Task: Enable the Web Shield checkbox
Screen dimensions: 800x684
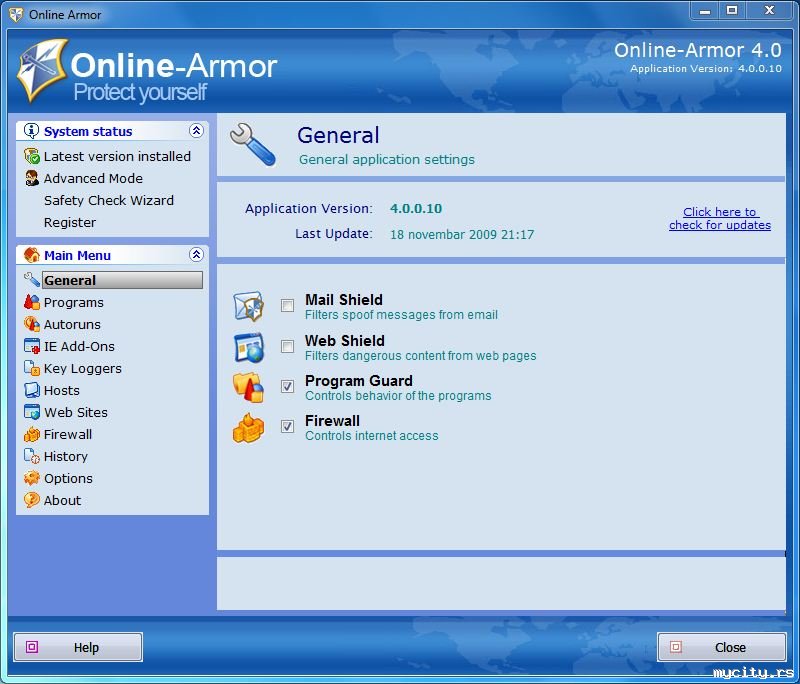Action: pos(287,347)
